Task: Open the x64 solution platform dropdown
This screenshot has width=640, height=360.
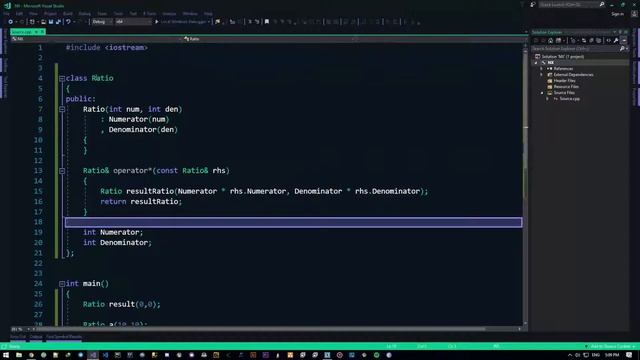Action: tap(133, 22)
